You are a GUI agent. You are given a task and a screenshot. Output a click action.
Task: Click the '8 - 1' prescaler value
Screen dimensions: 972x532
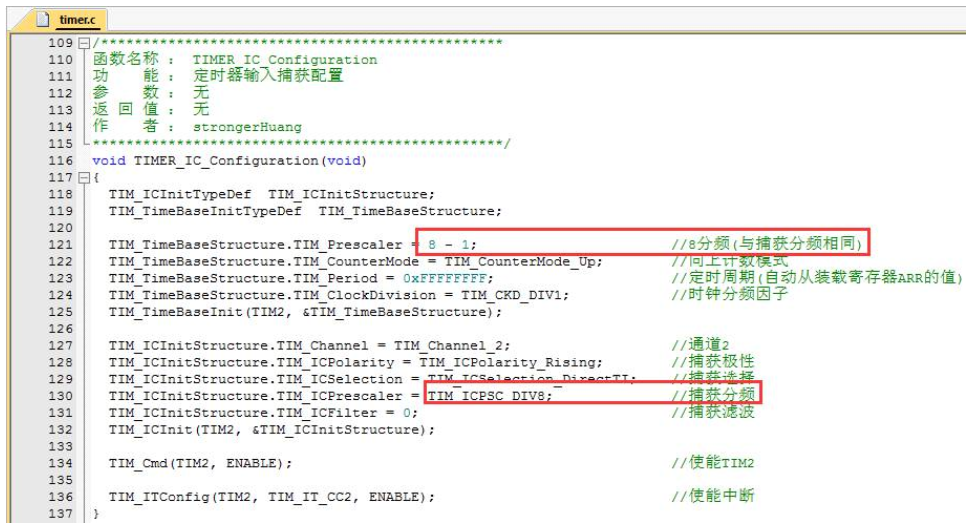[x=448, y=245]
